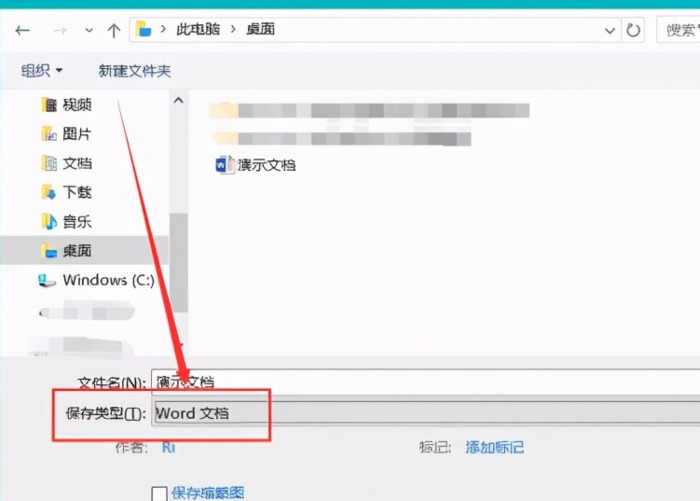Click the navigation pane scrollbar thumb
Screen dimensions: 700x501
coord(179,262)
